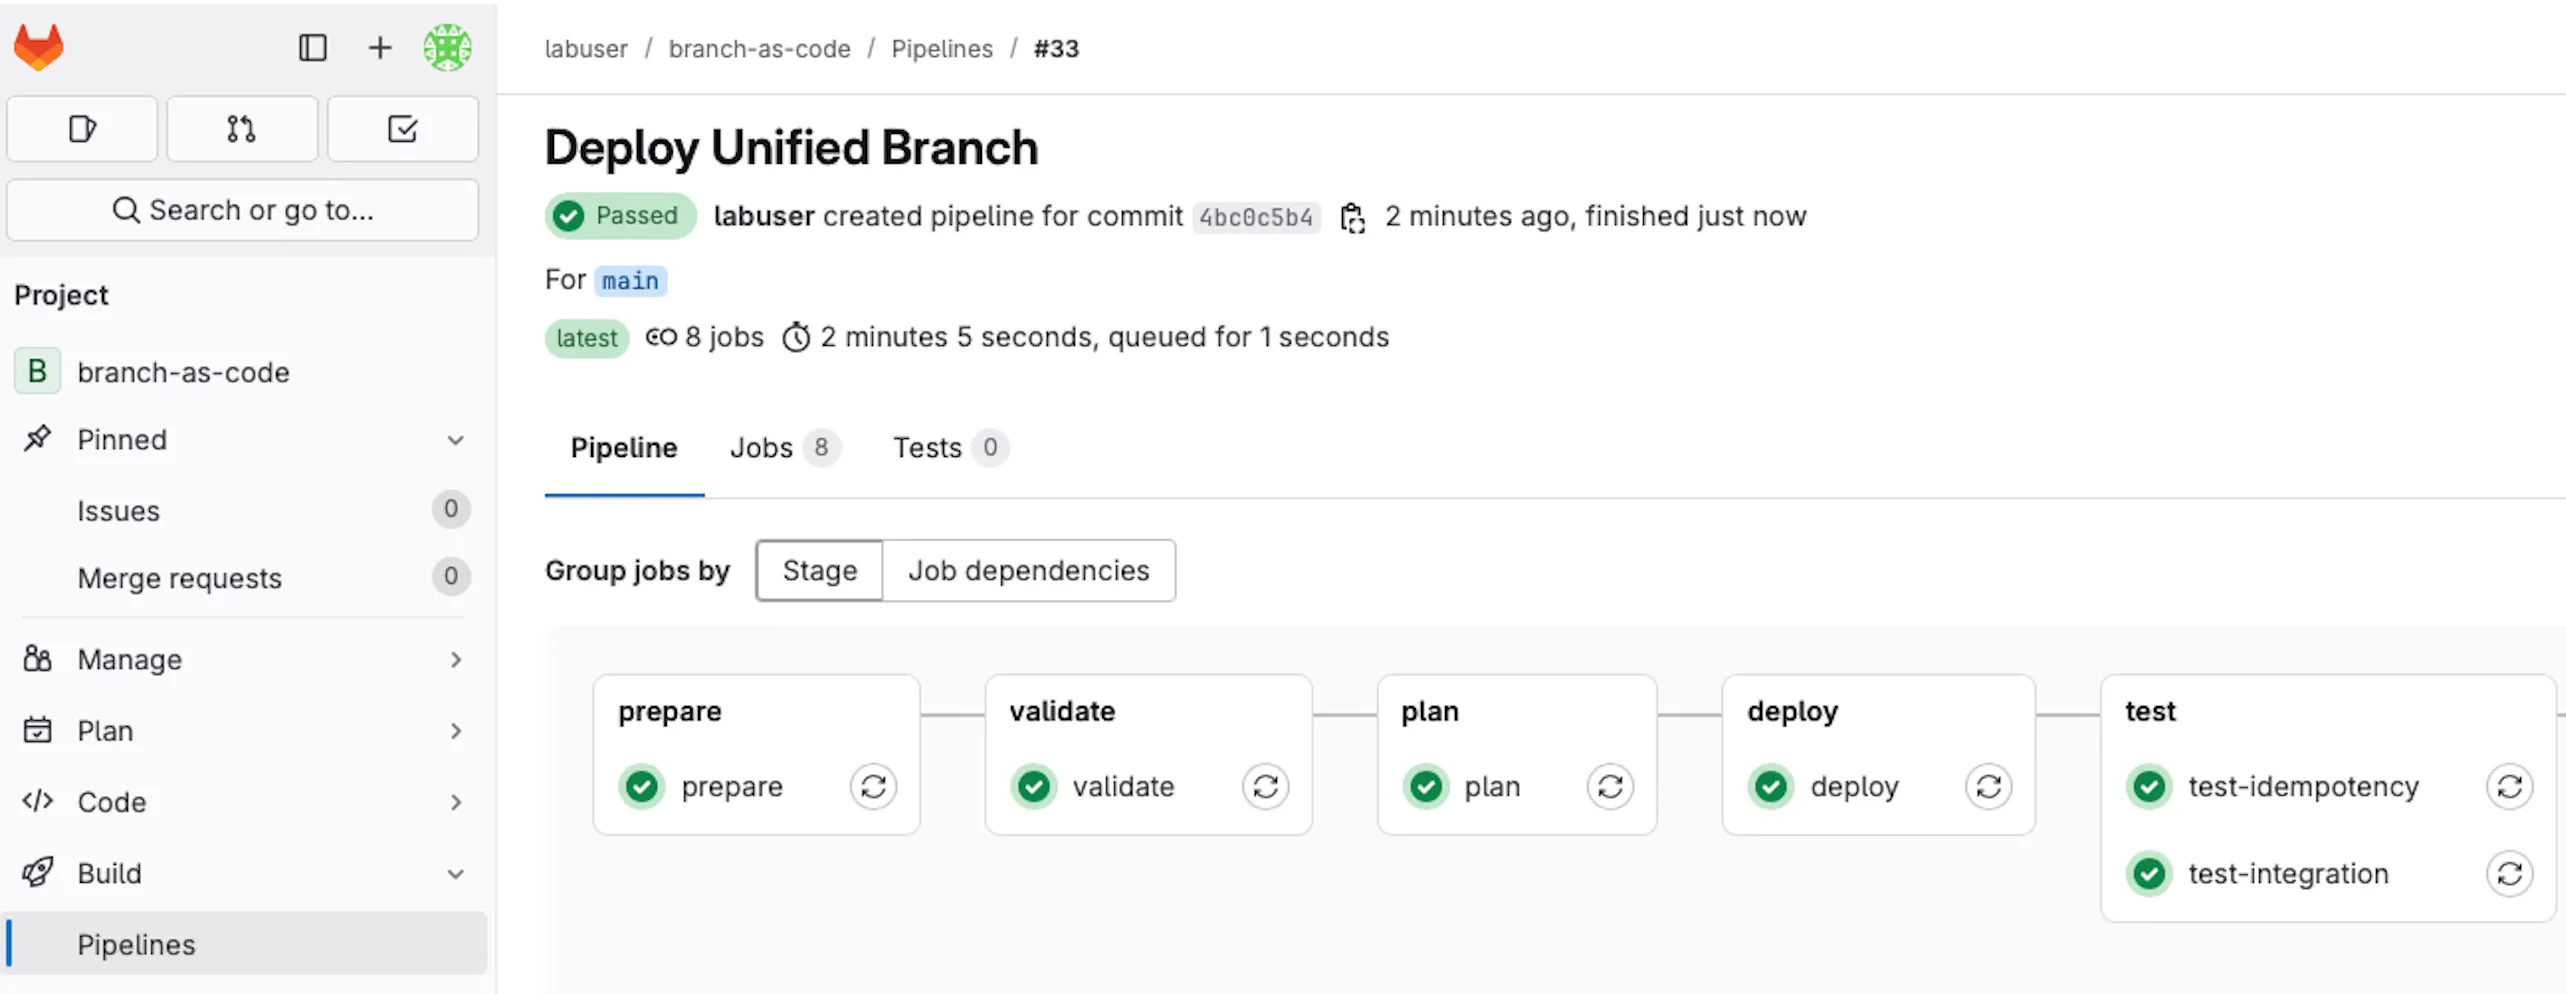Click the plus create-new icon
Image resolution: width=2566 pixels, height=994 pixels.
tap(380, 47)
